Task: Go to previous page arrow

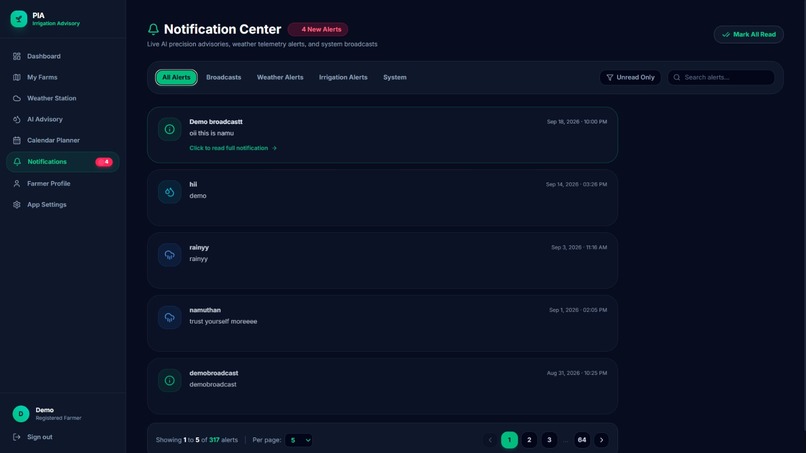Action: coord(490,440)
